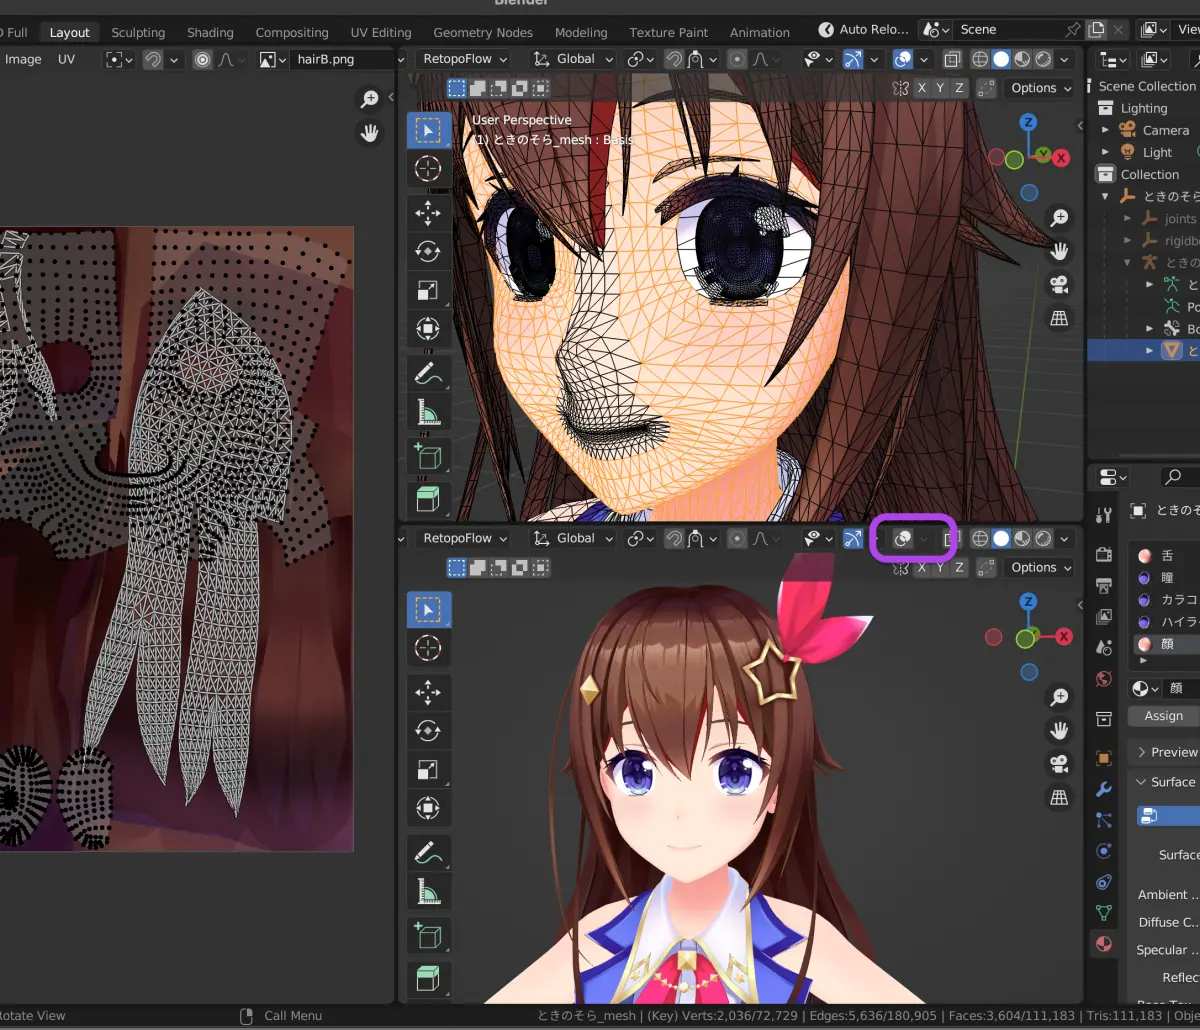
Task: Open the Modifiers wrench properties tab
Action: (x=1104, y=789)
